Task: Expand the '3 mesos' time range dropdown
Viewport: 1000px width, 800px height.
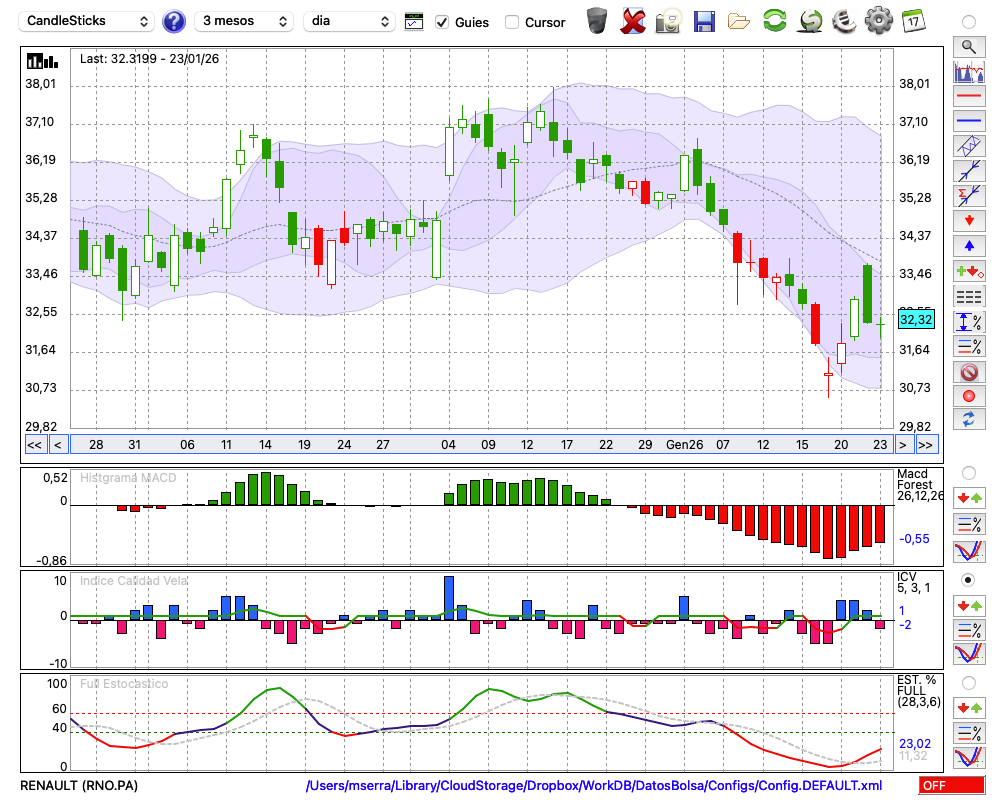Action: [x=244, y=21]
